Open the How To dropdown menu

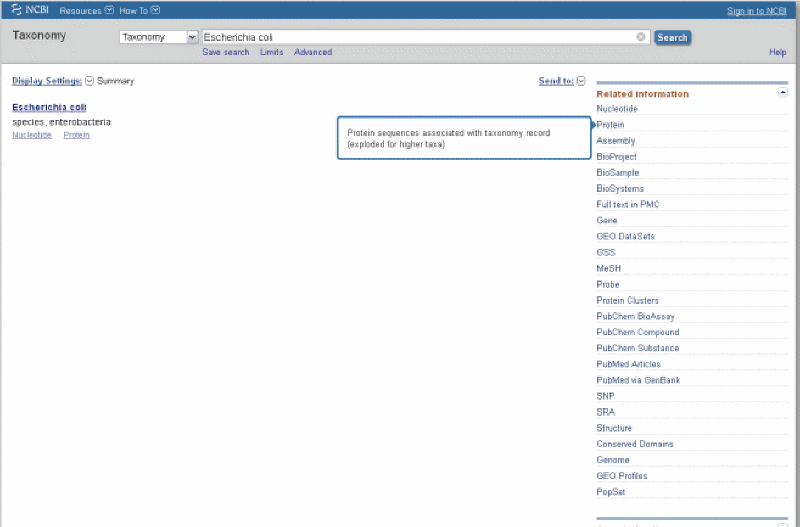[139, 10]
